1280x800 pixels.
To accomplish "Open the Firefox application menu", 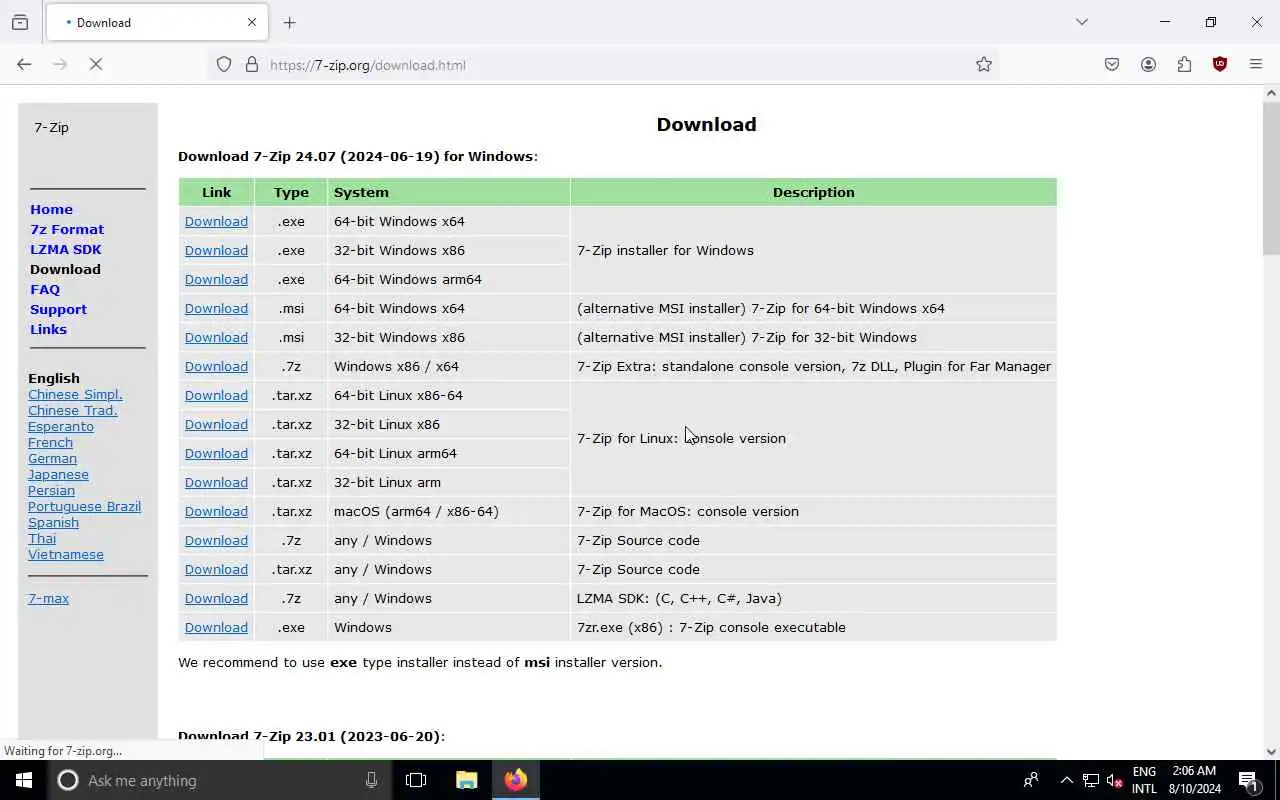I will (x=1256, y=64).
